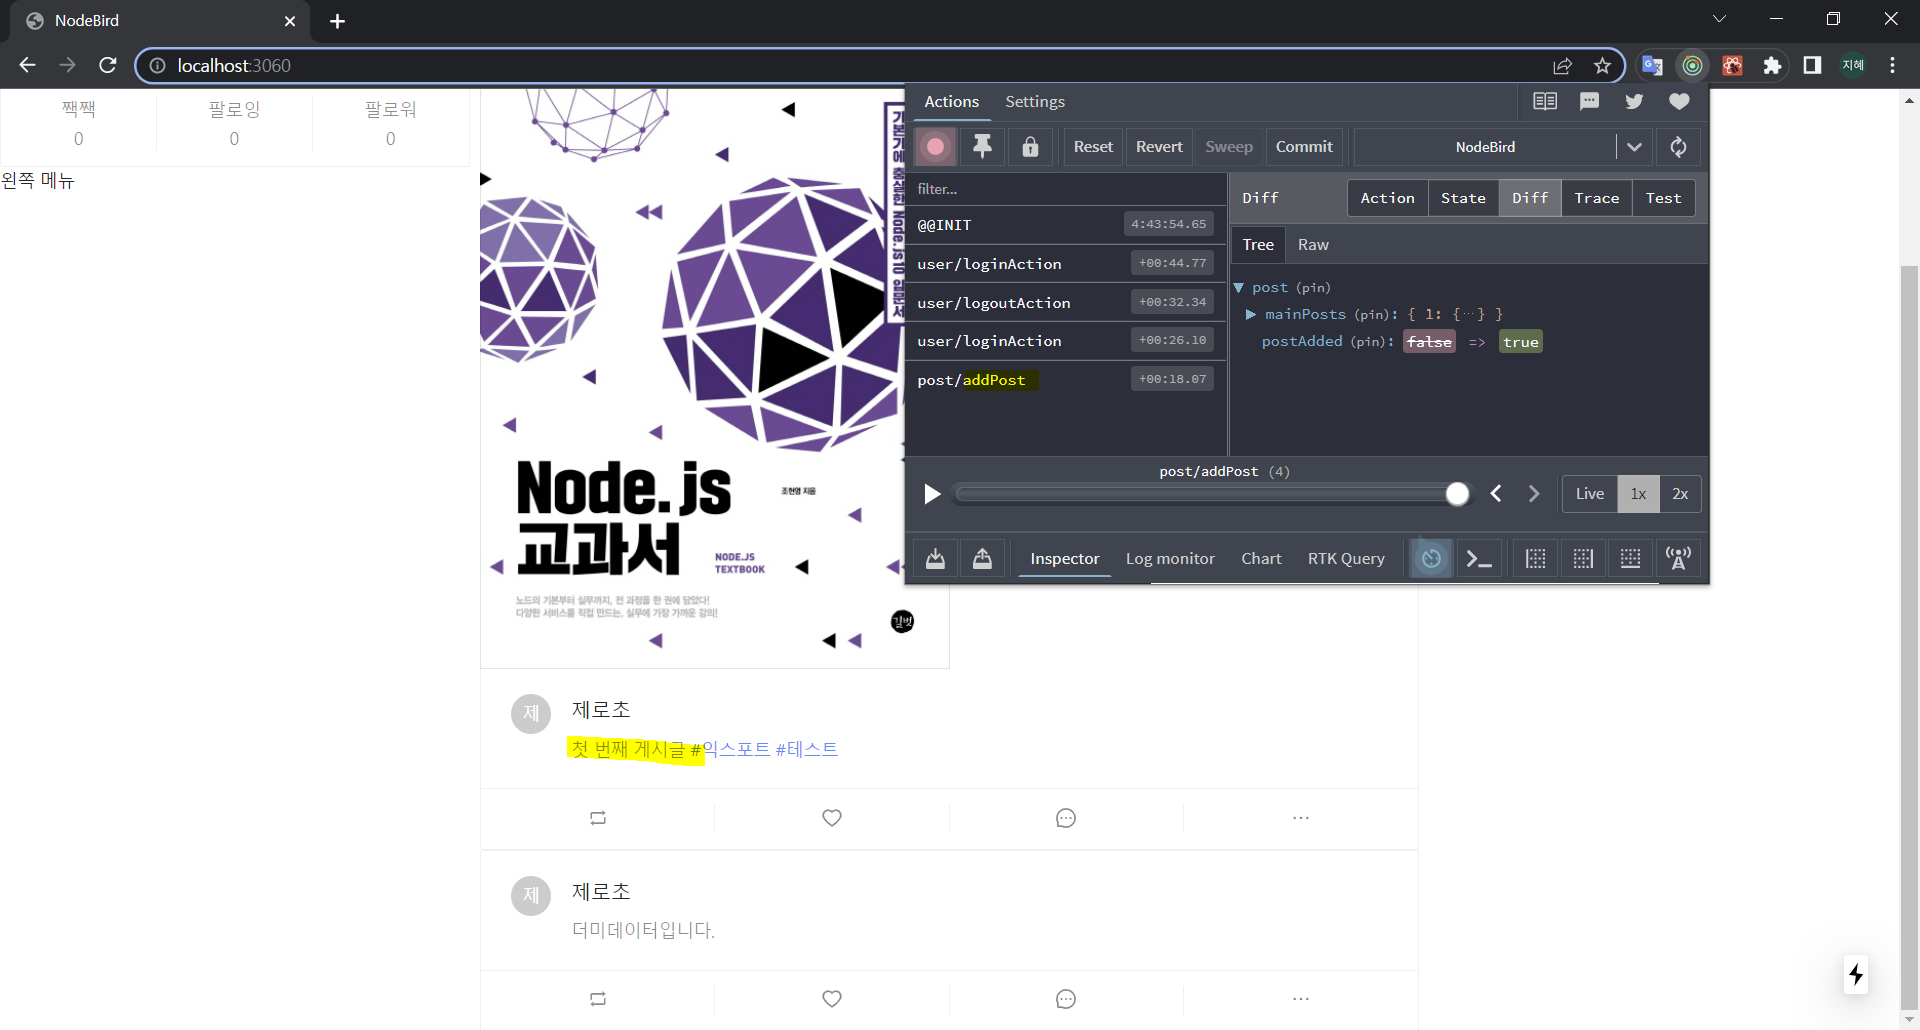Click the Reset button

[1093, 147]
